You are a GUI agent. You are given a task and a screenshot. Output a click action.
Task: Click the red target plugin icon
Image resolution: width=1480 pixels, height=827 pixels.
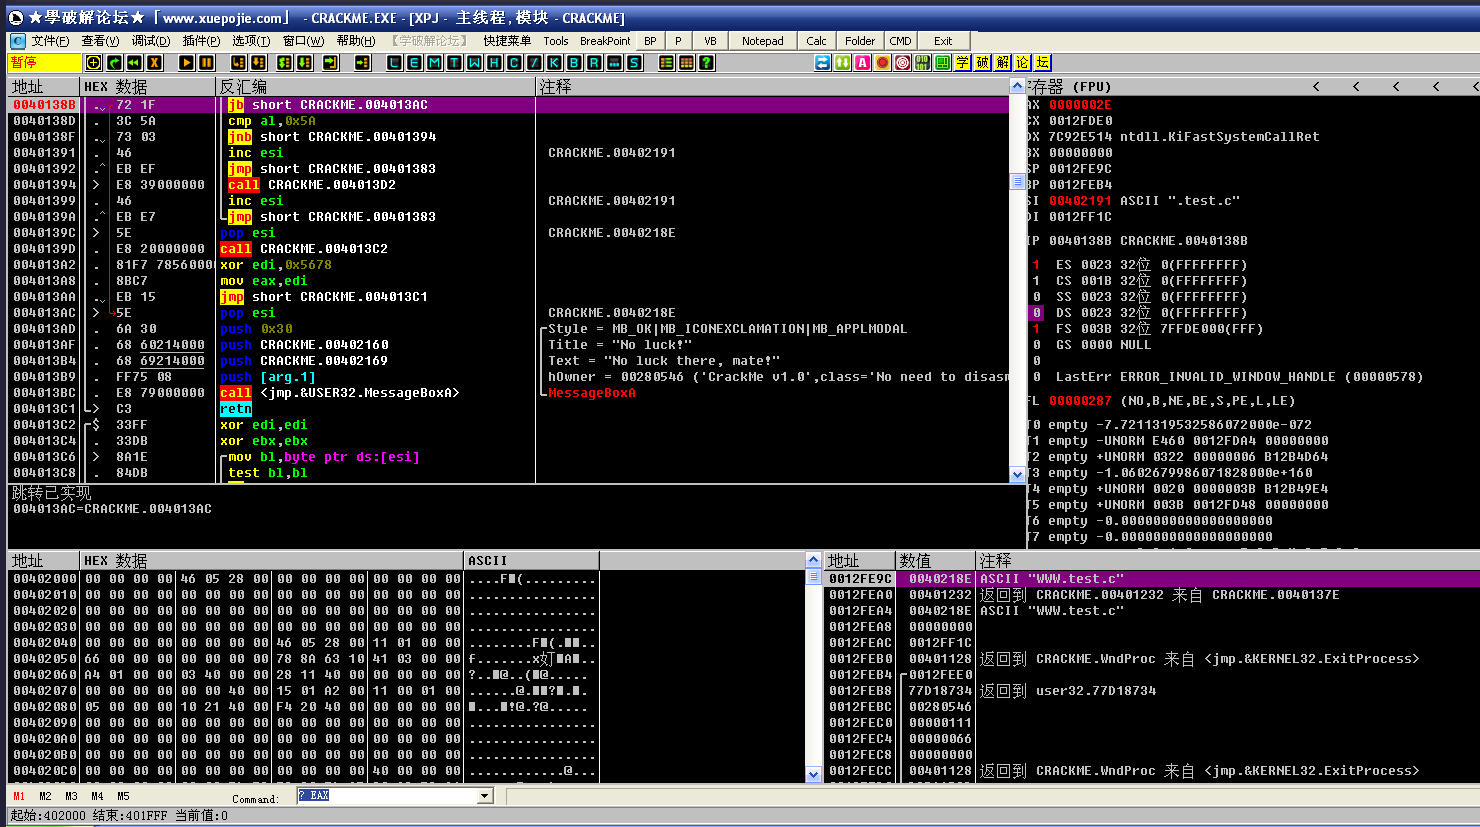pos(902,63)
